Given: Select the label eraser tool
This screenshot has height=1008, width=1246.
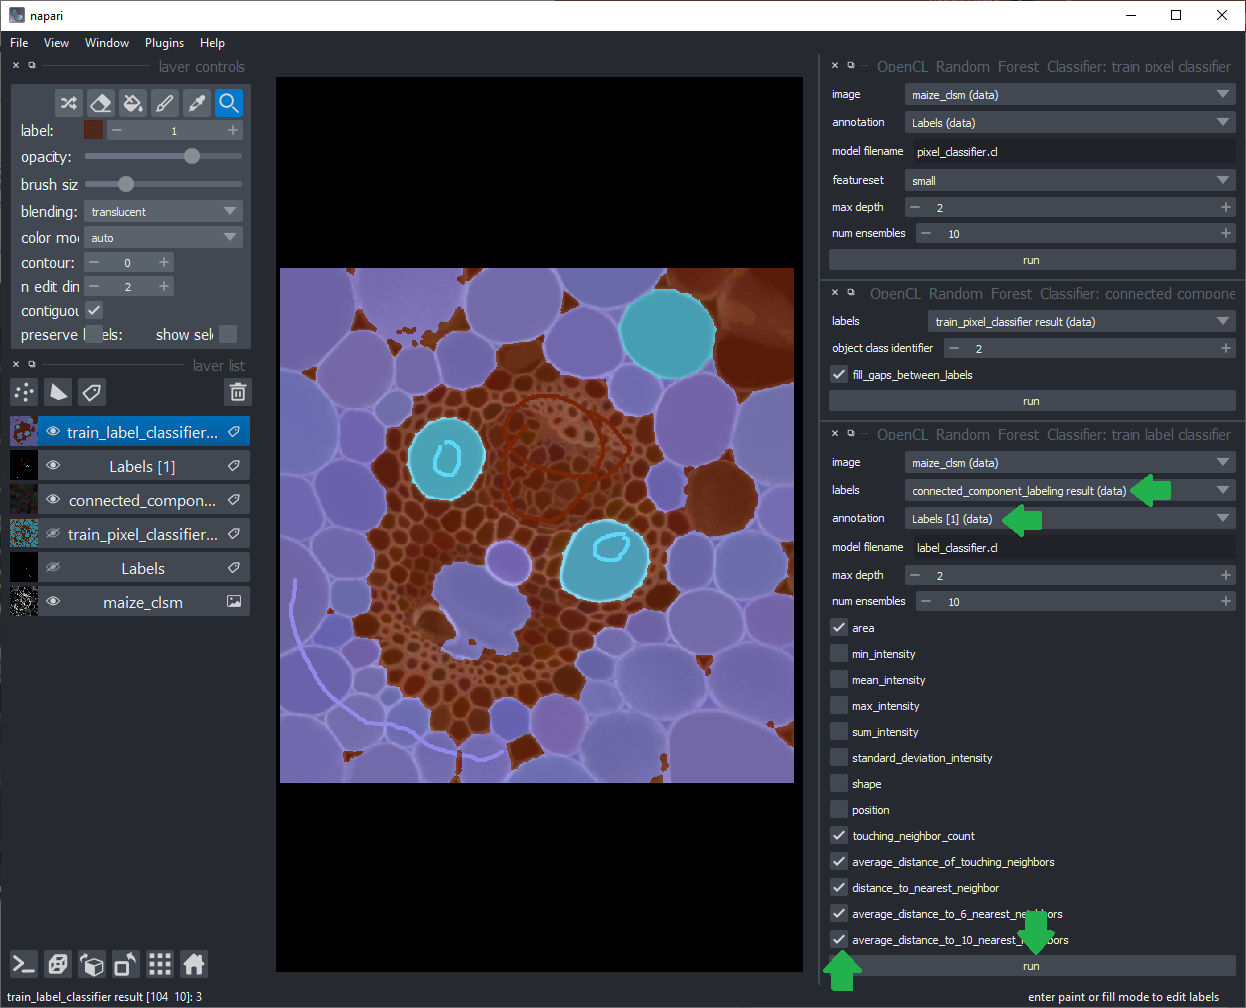Looking at the screenshot, I should pyautogui.click(x=100, y=103).
